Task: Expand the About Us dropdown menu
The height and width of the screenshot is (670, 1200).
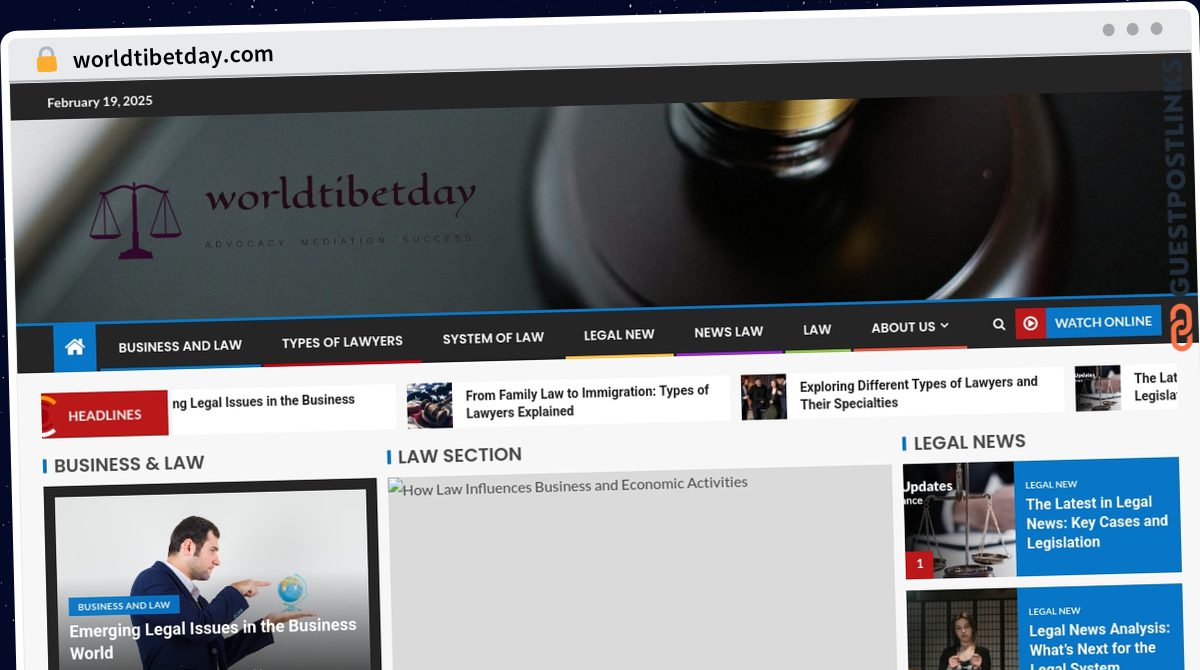Action: (909, 327)
